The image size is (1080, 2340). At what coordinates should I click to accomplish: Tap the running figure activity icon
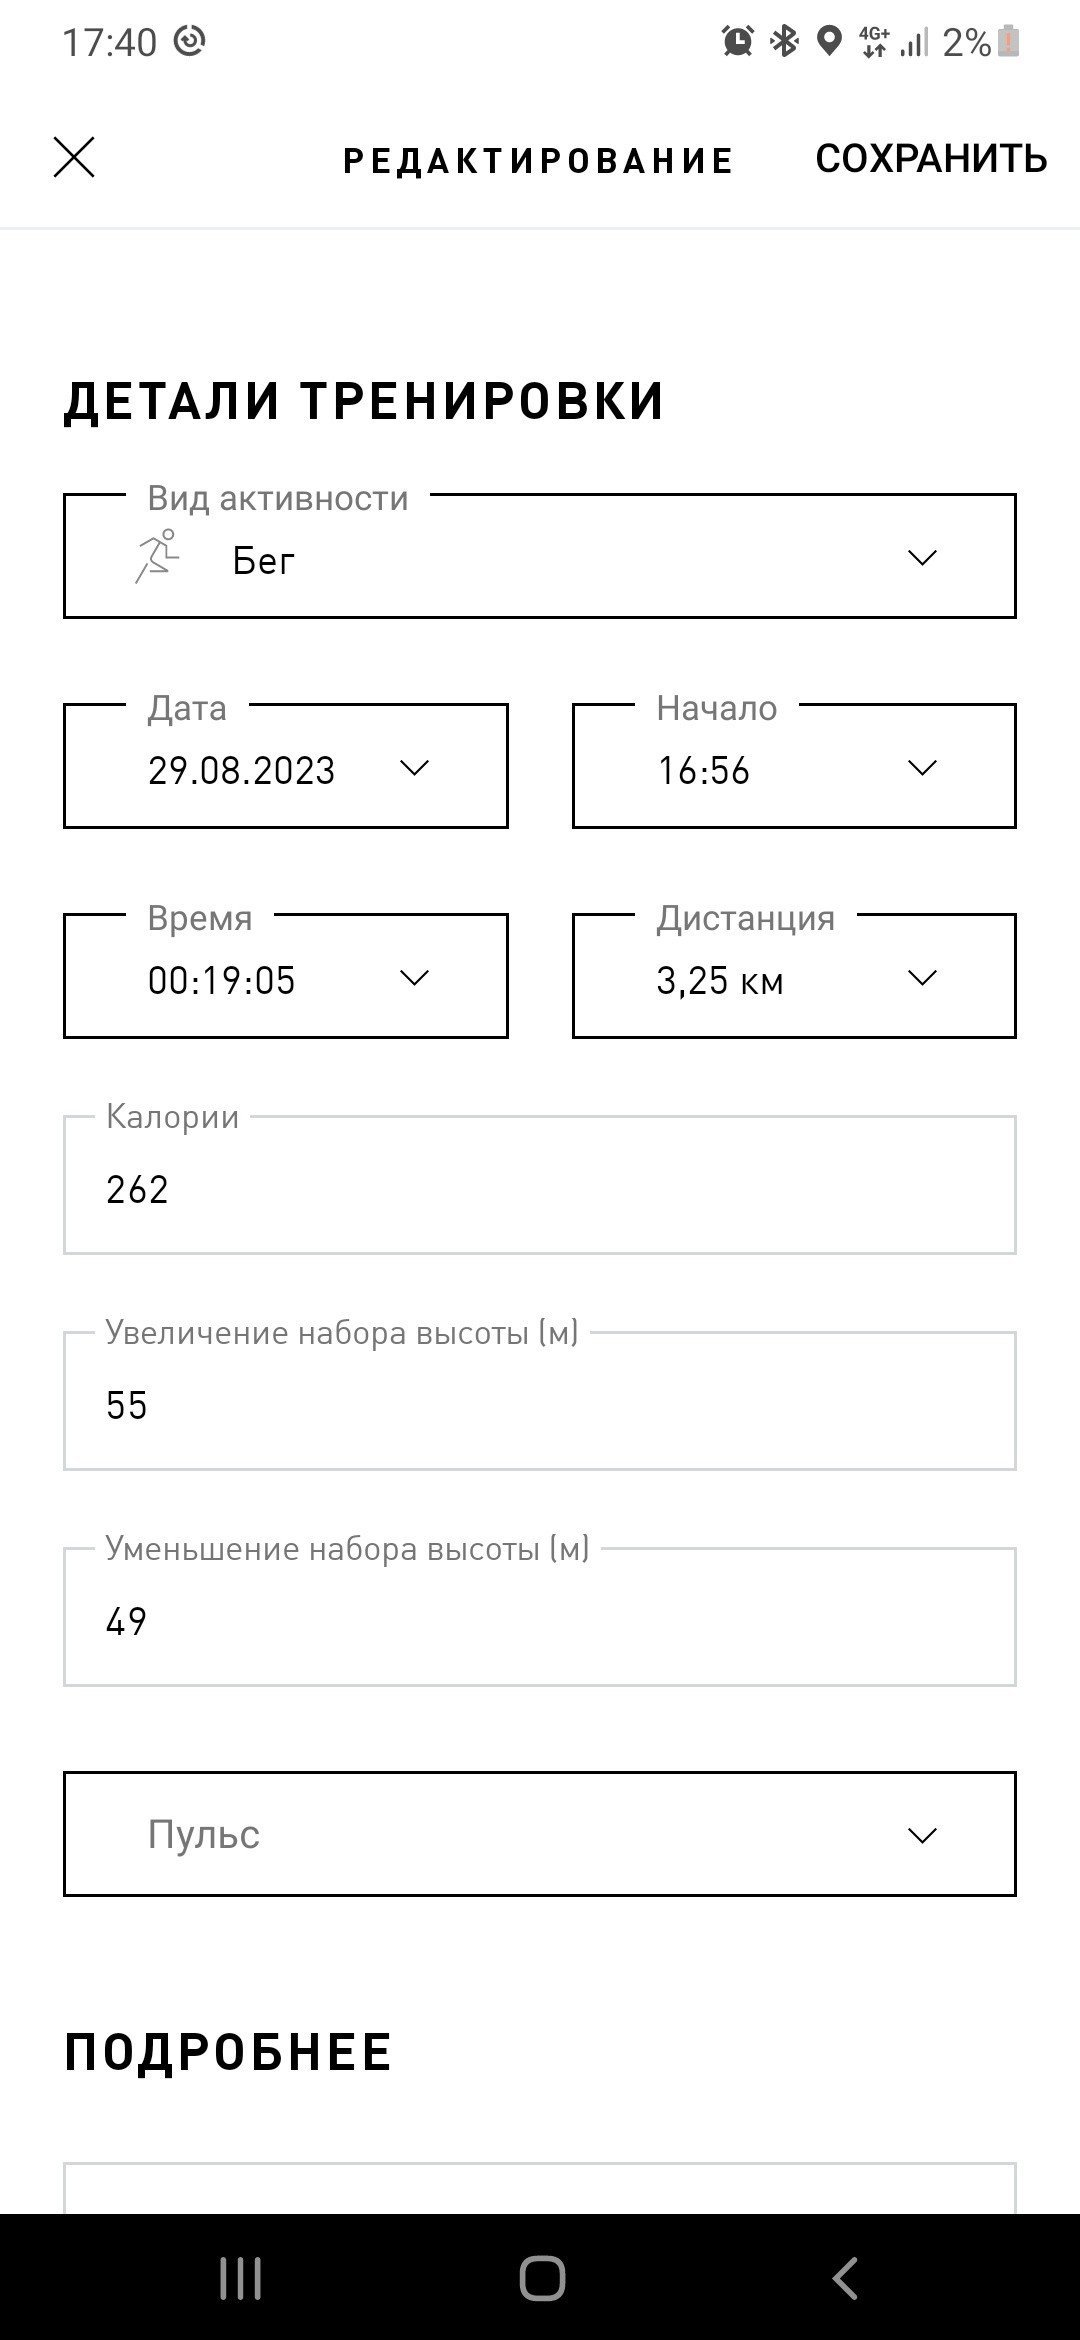(157, 557)
